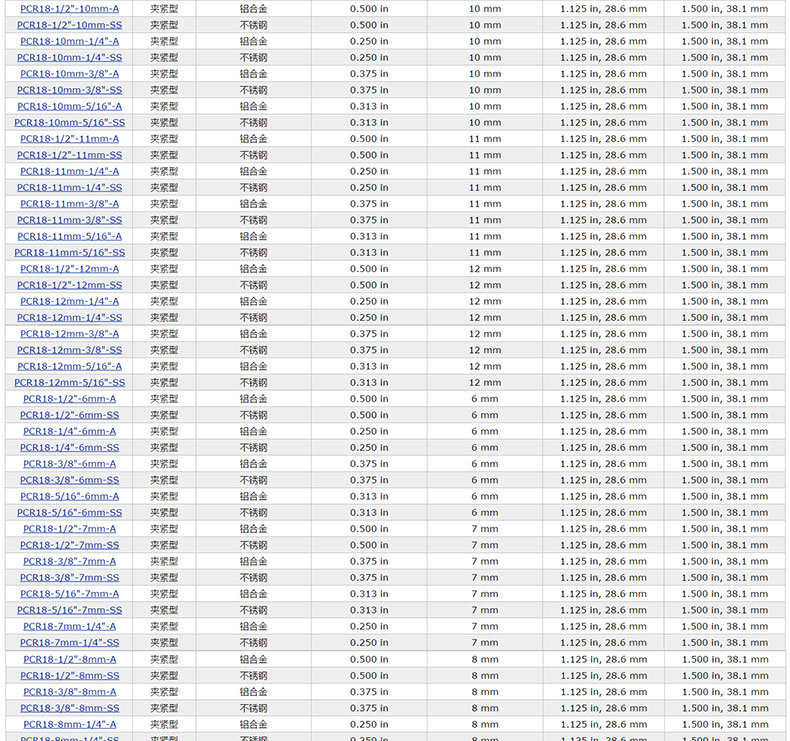
Task: Open PCR18-12mm-3/8"-SS part page
Action: pos(69,350)
